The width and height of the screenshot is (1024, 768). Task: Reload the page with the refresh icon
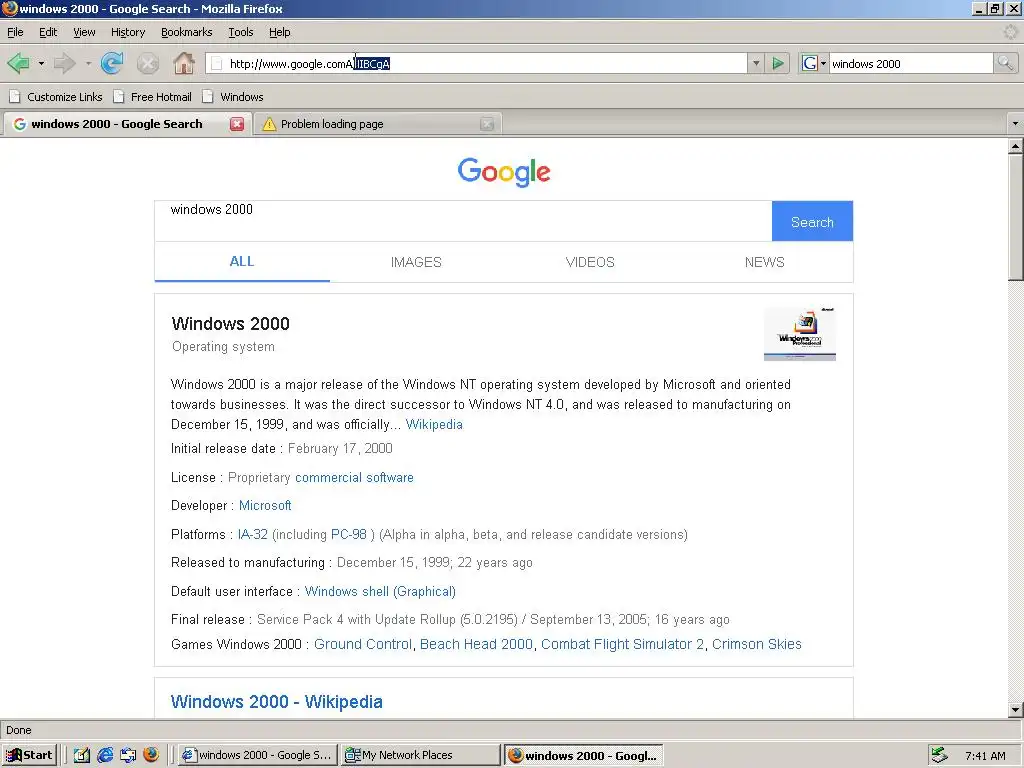(112, 63)
